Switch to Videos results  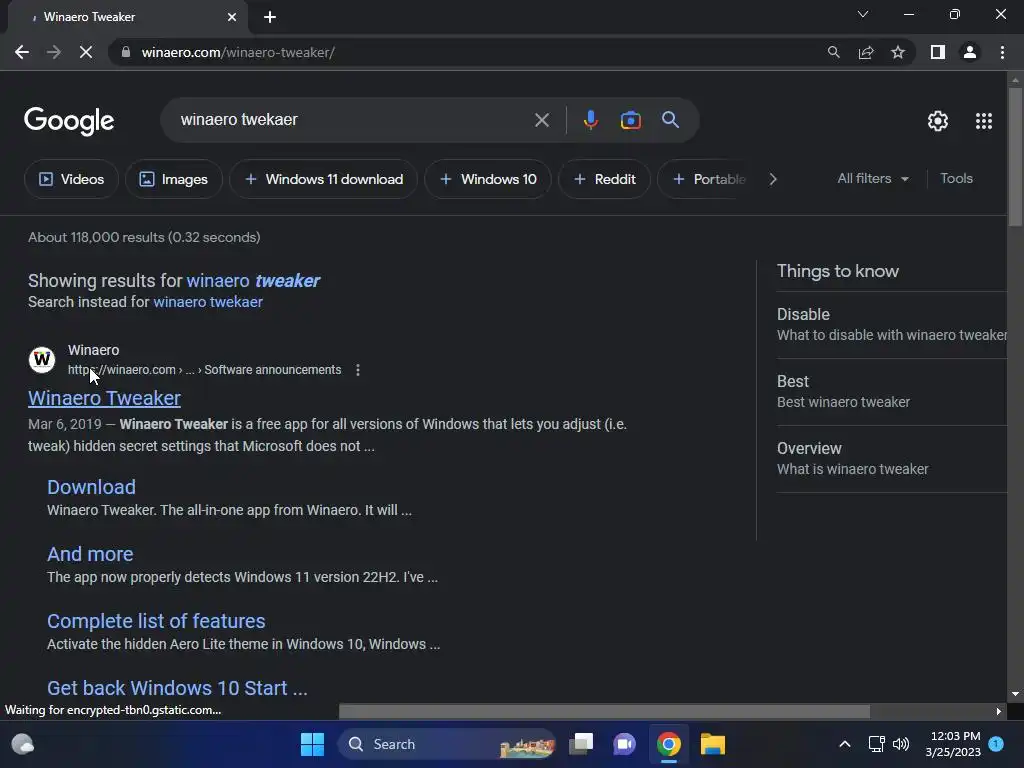tap(71, 179)
